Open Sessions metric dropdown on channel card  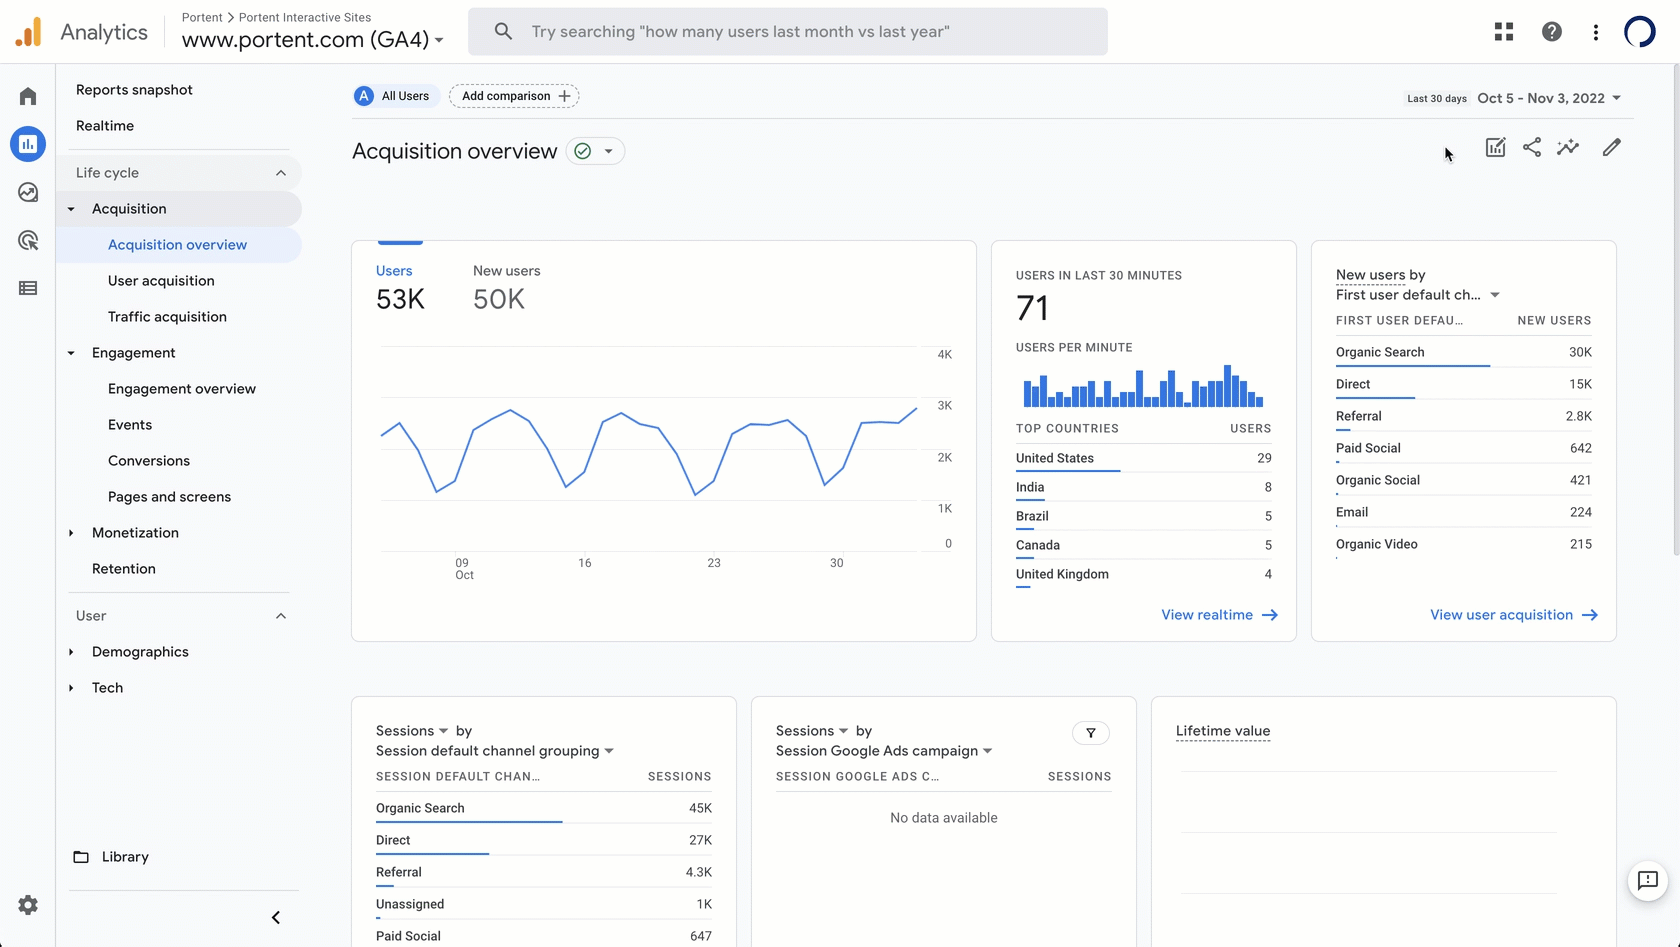(412, 731)
